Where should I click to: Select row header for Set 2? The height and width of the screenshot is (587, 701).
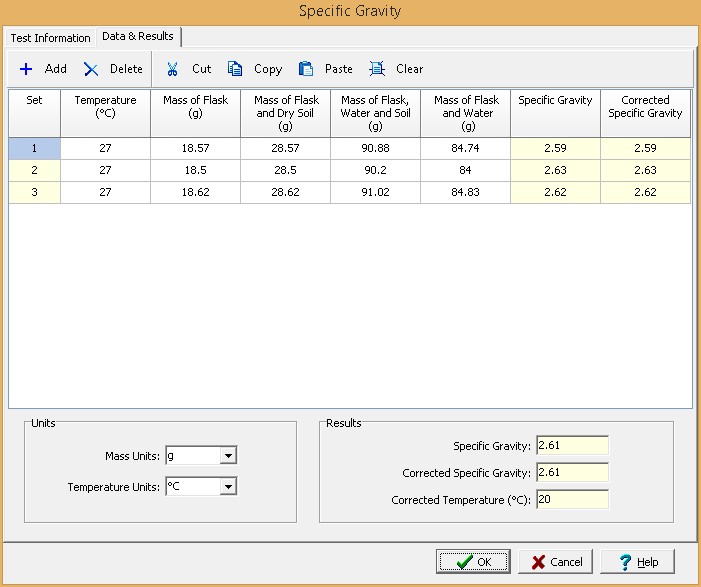tap(34, 170)
